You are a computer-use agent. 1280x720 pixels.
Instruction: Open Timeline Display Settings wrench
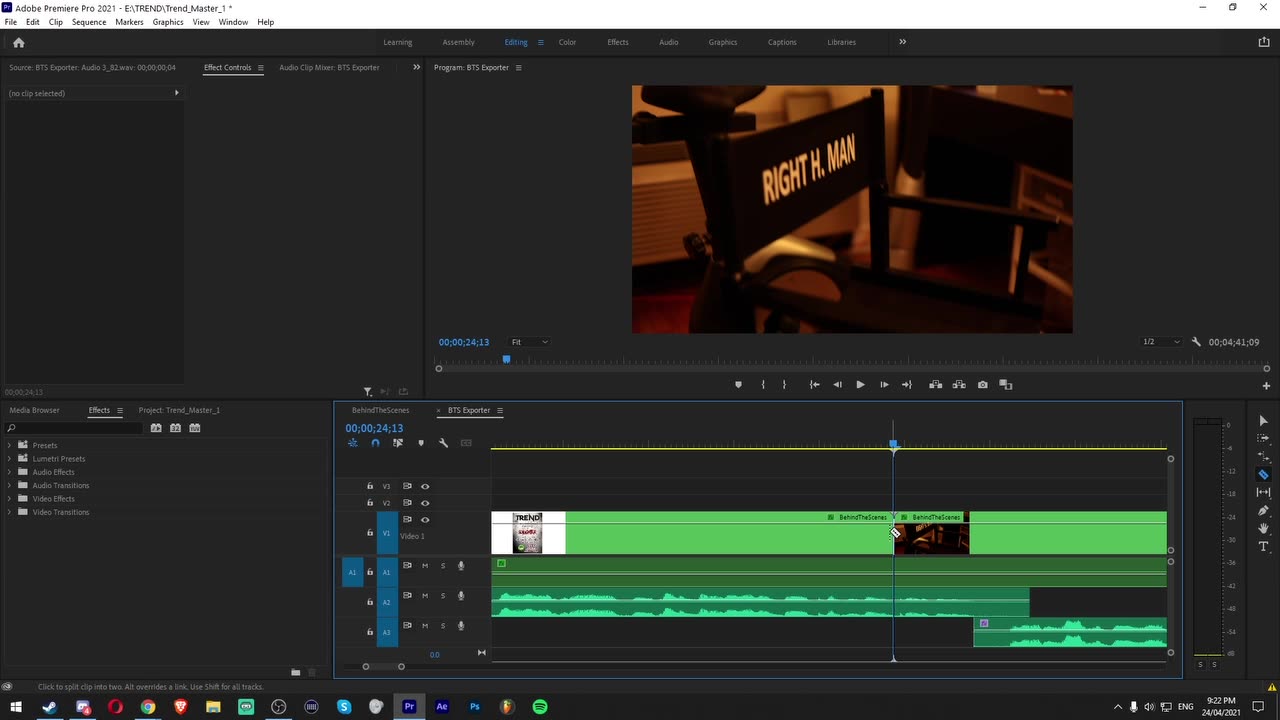[443, 443]
